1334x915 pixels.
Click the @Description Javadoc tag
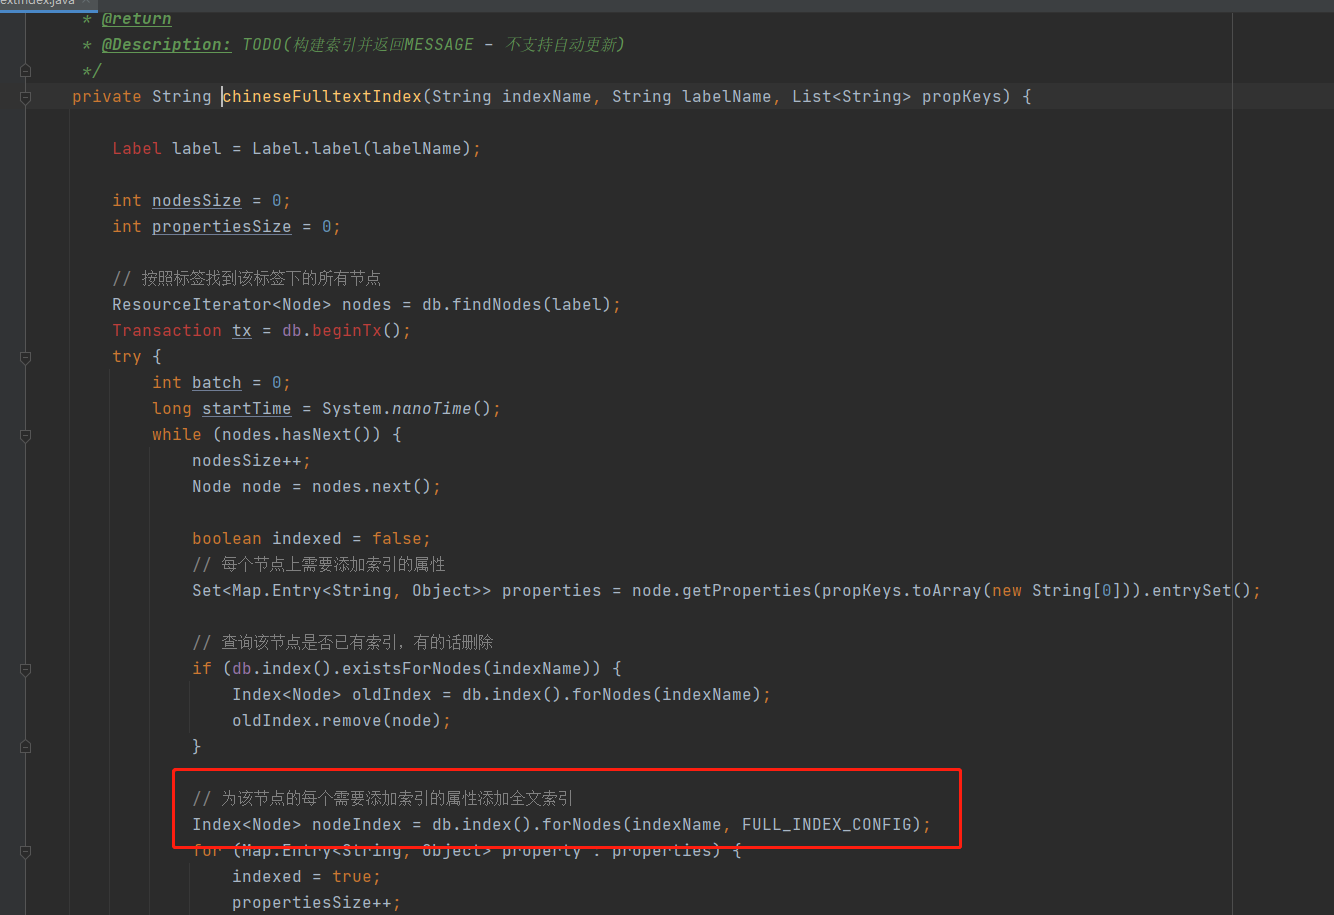(x=166, y=45)
